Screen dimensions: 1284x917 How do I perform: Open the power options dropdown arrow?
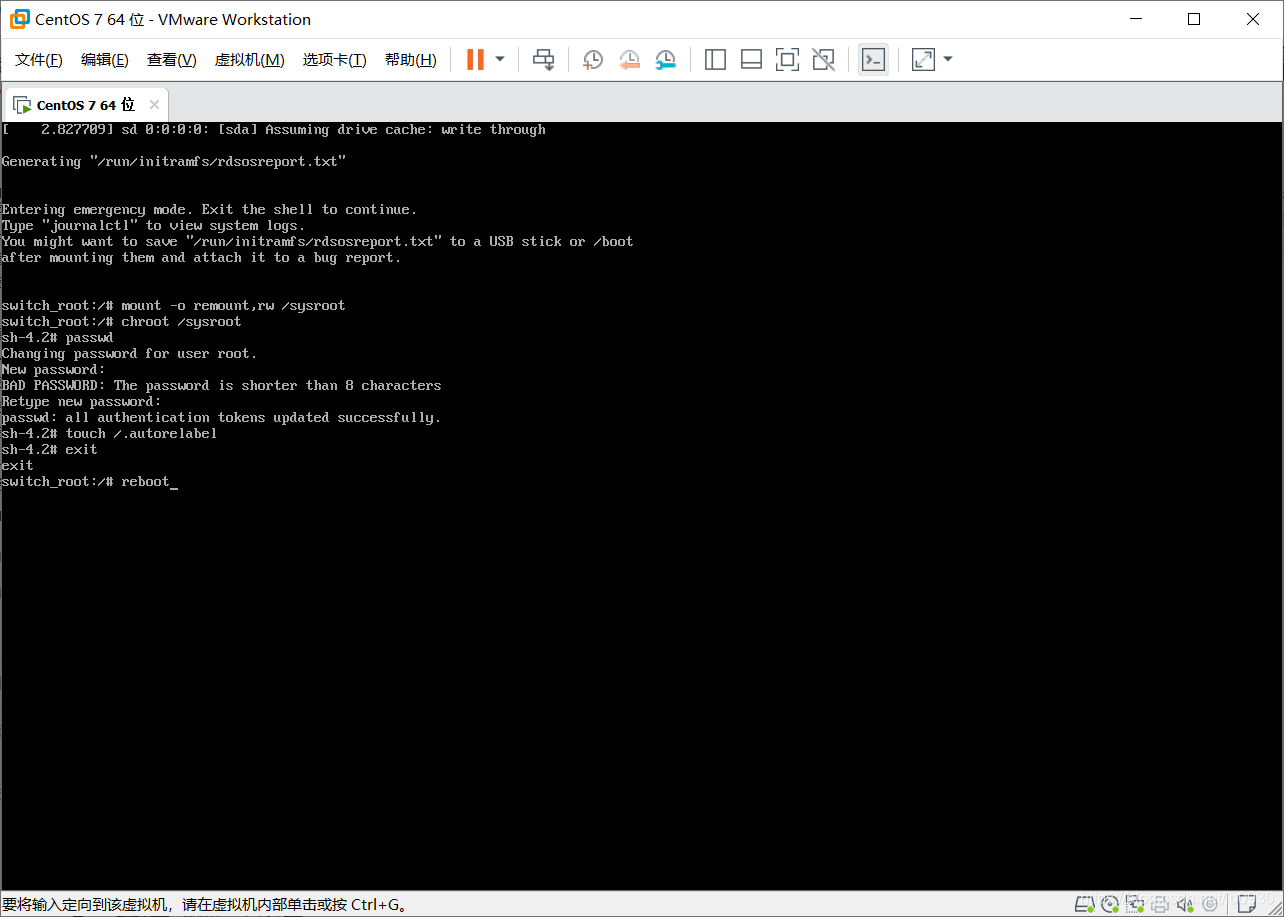pos(500,60)
